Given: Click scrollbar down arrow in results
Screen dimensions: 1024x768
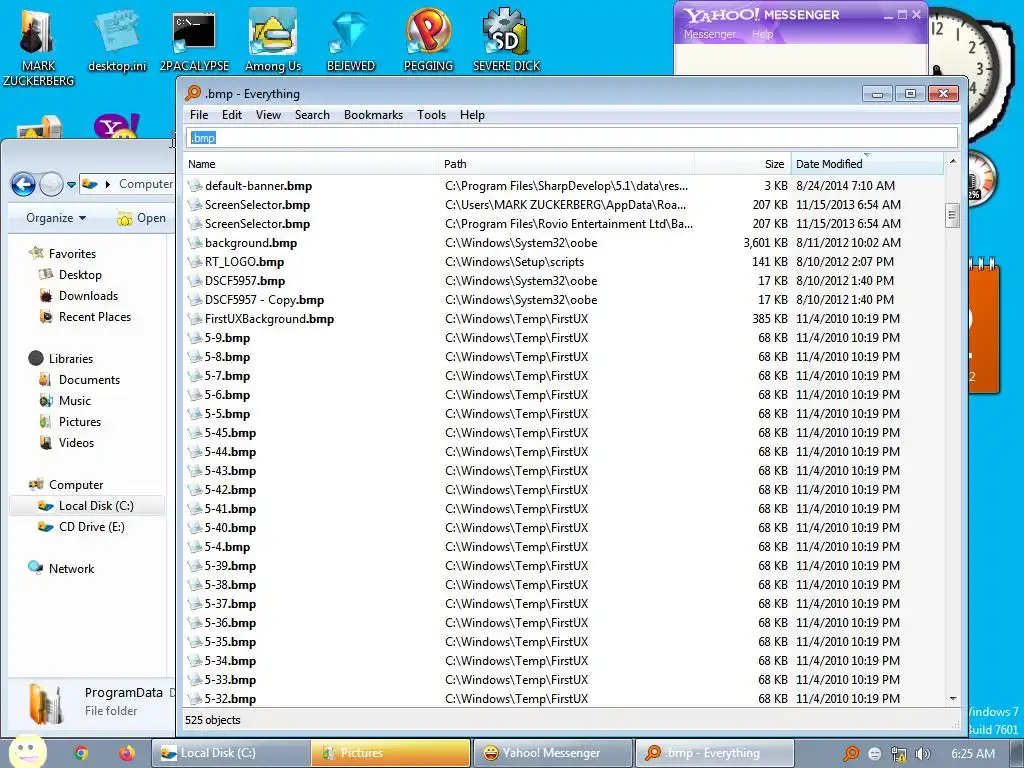Looking at the screenshot, I should pyautogui.click(x=953, y=698).
